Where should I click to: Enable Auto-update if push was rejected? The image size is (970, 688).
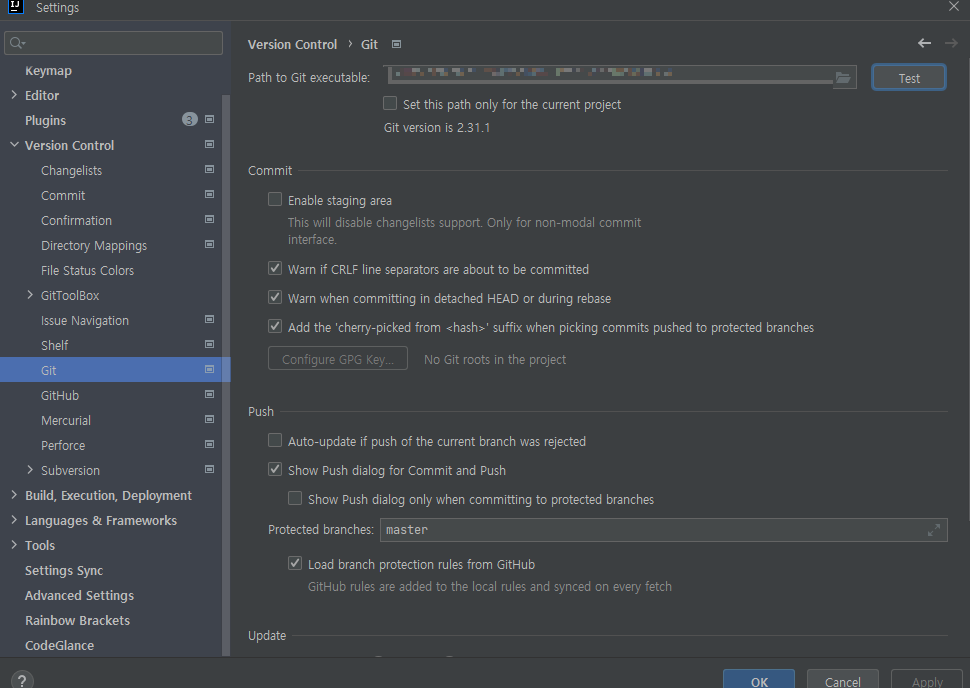(275, 441)
